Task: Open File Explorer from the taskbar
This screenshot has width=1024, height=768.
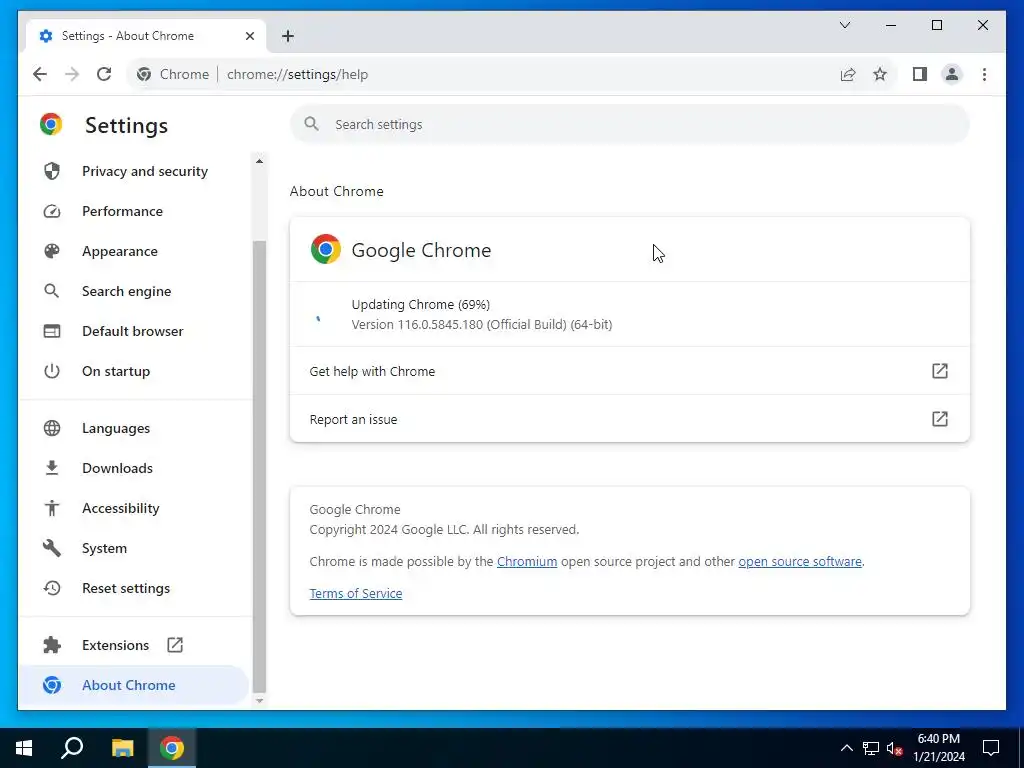Action: pos(122,748)
